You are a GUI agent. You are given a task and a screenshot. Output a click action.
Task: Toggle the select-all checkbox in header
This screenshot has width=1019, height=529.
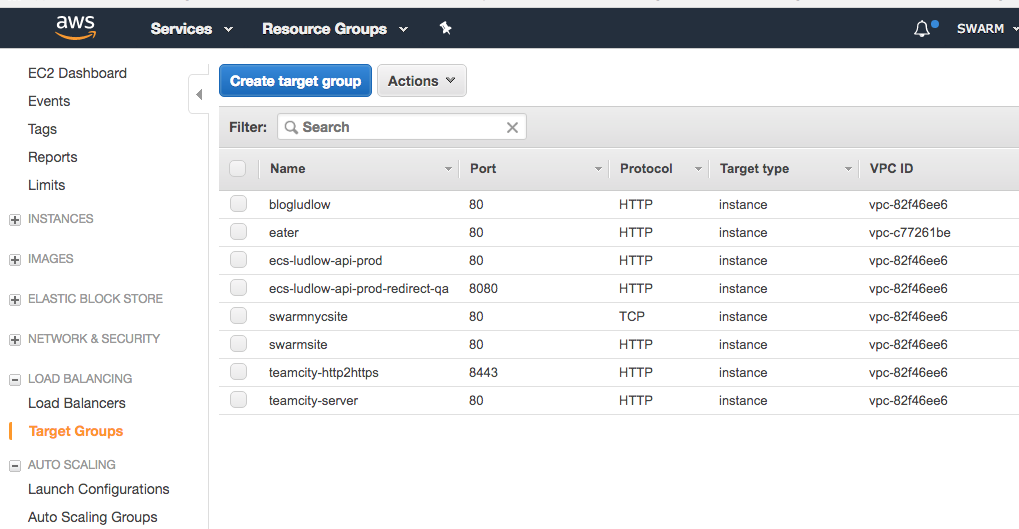point(238,168)
